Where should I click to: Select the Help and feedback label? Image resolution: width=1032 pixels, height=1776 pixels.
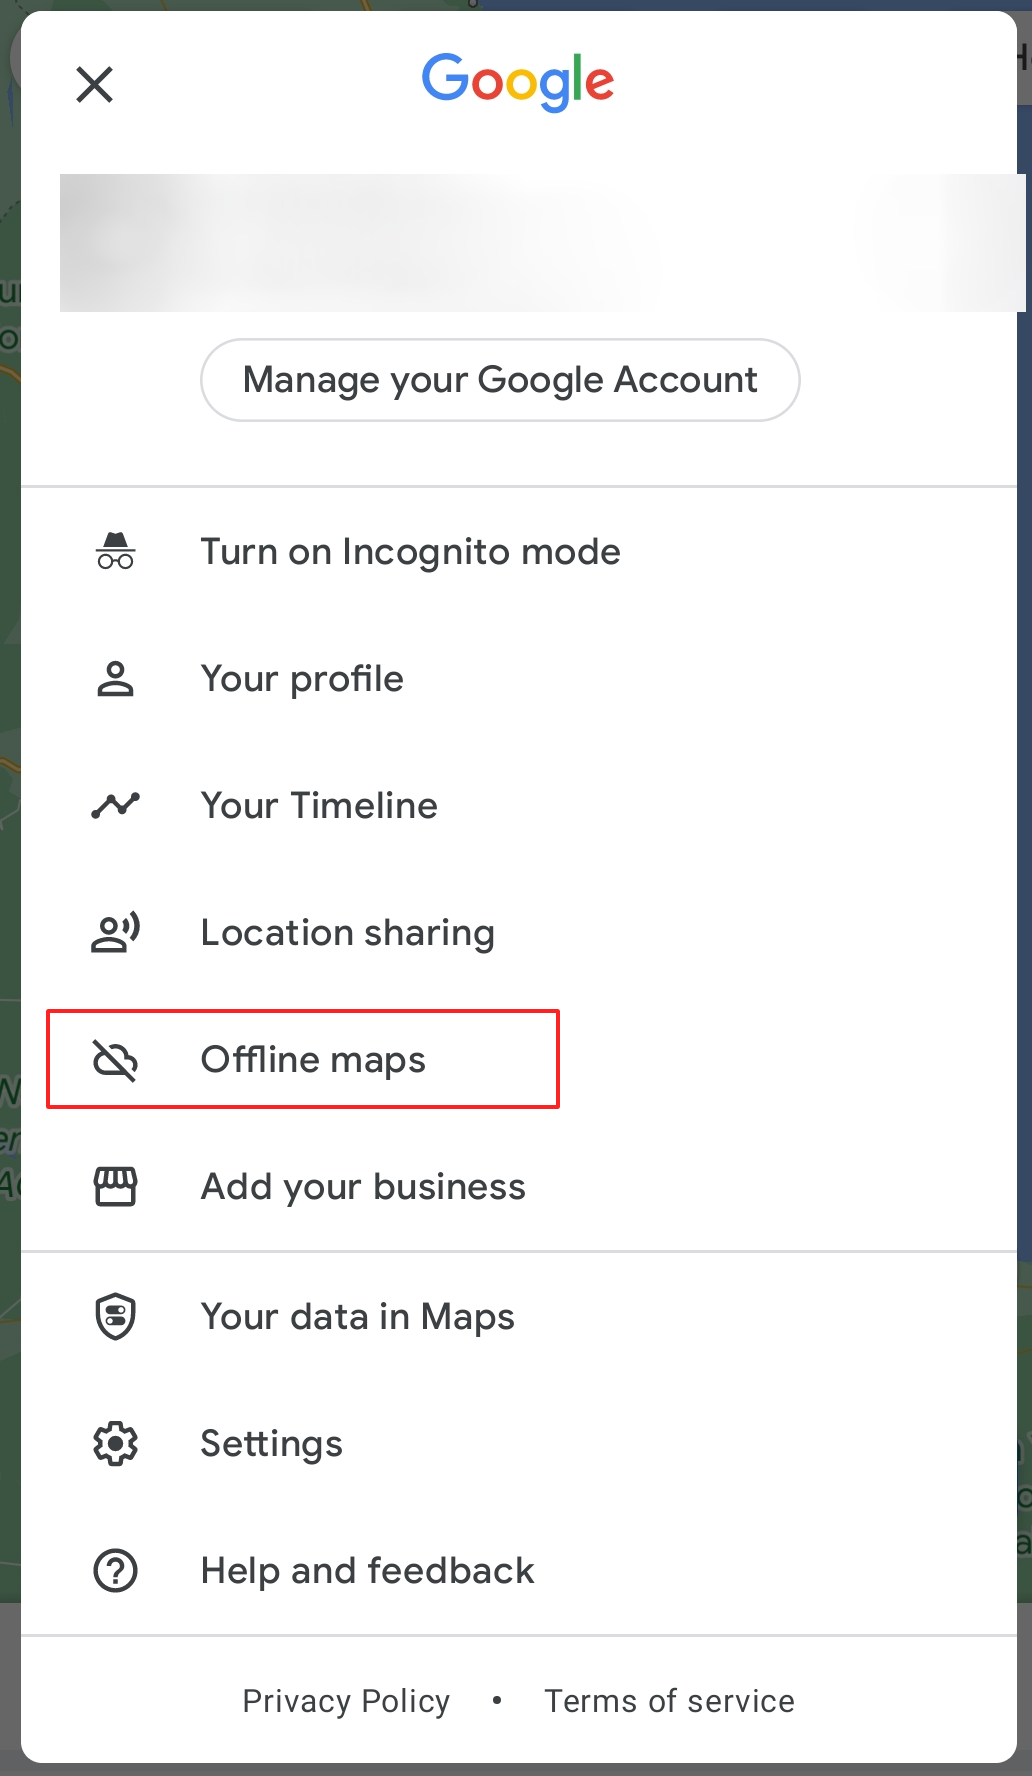(x=367, y=1571)
